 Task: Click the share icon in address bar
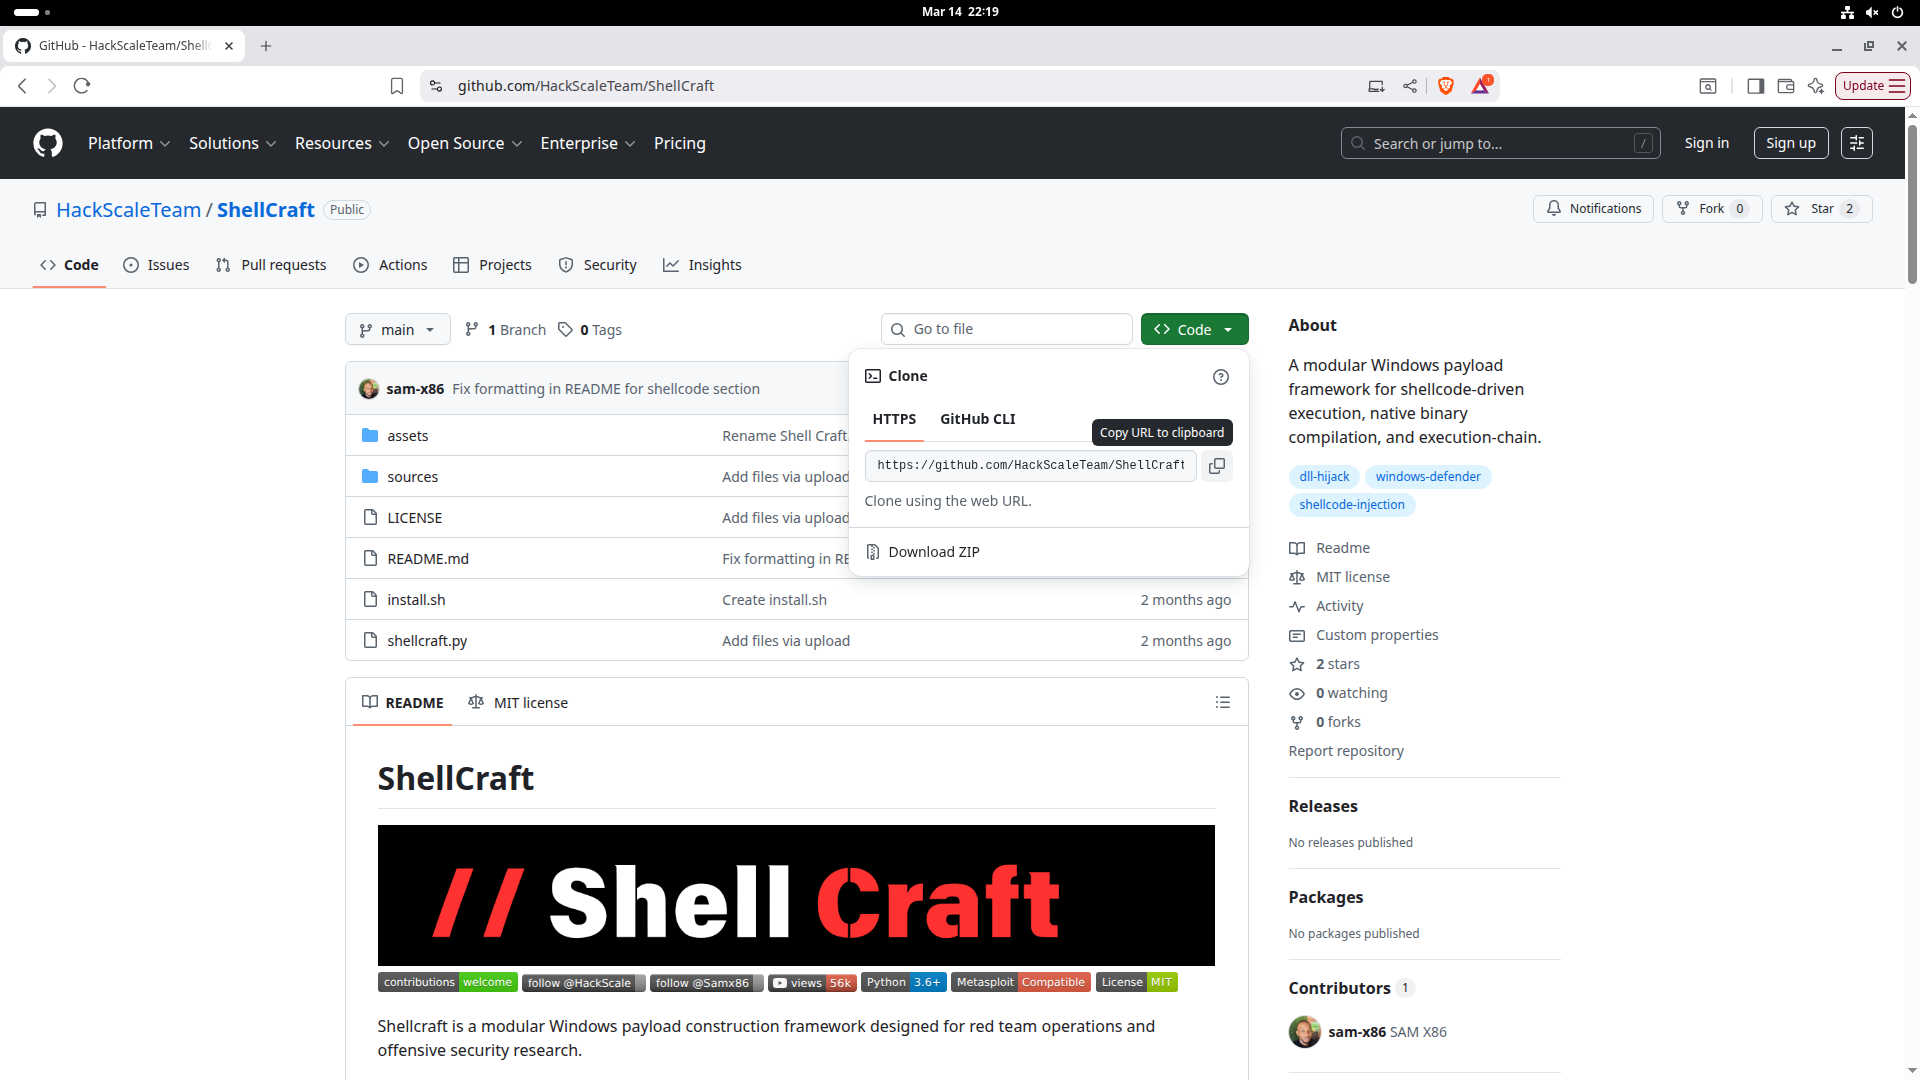coord(1410,86)
